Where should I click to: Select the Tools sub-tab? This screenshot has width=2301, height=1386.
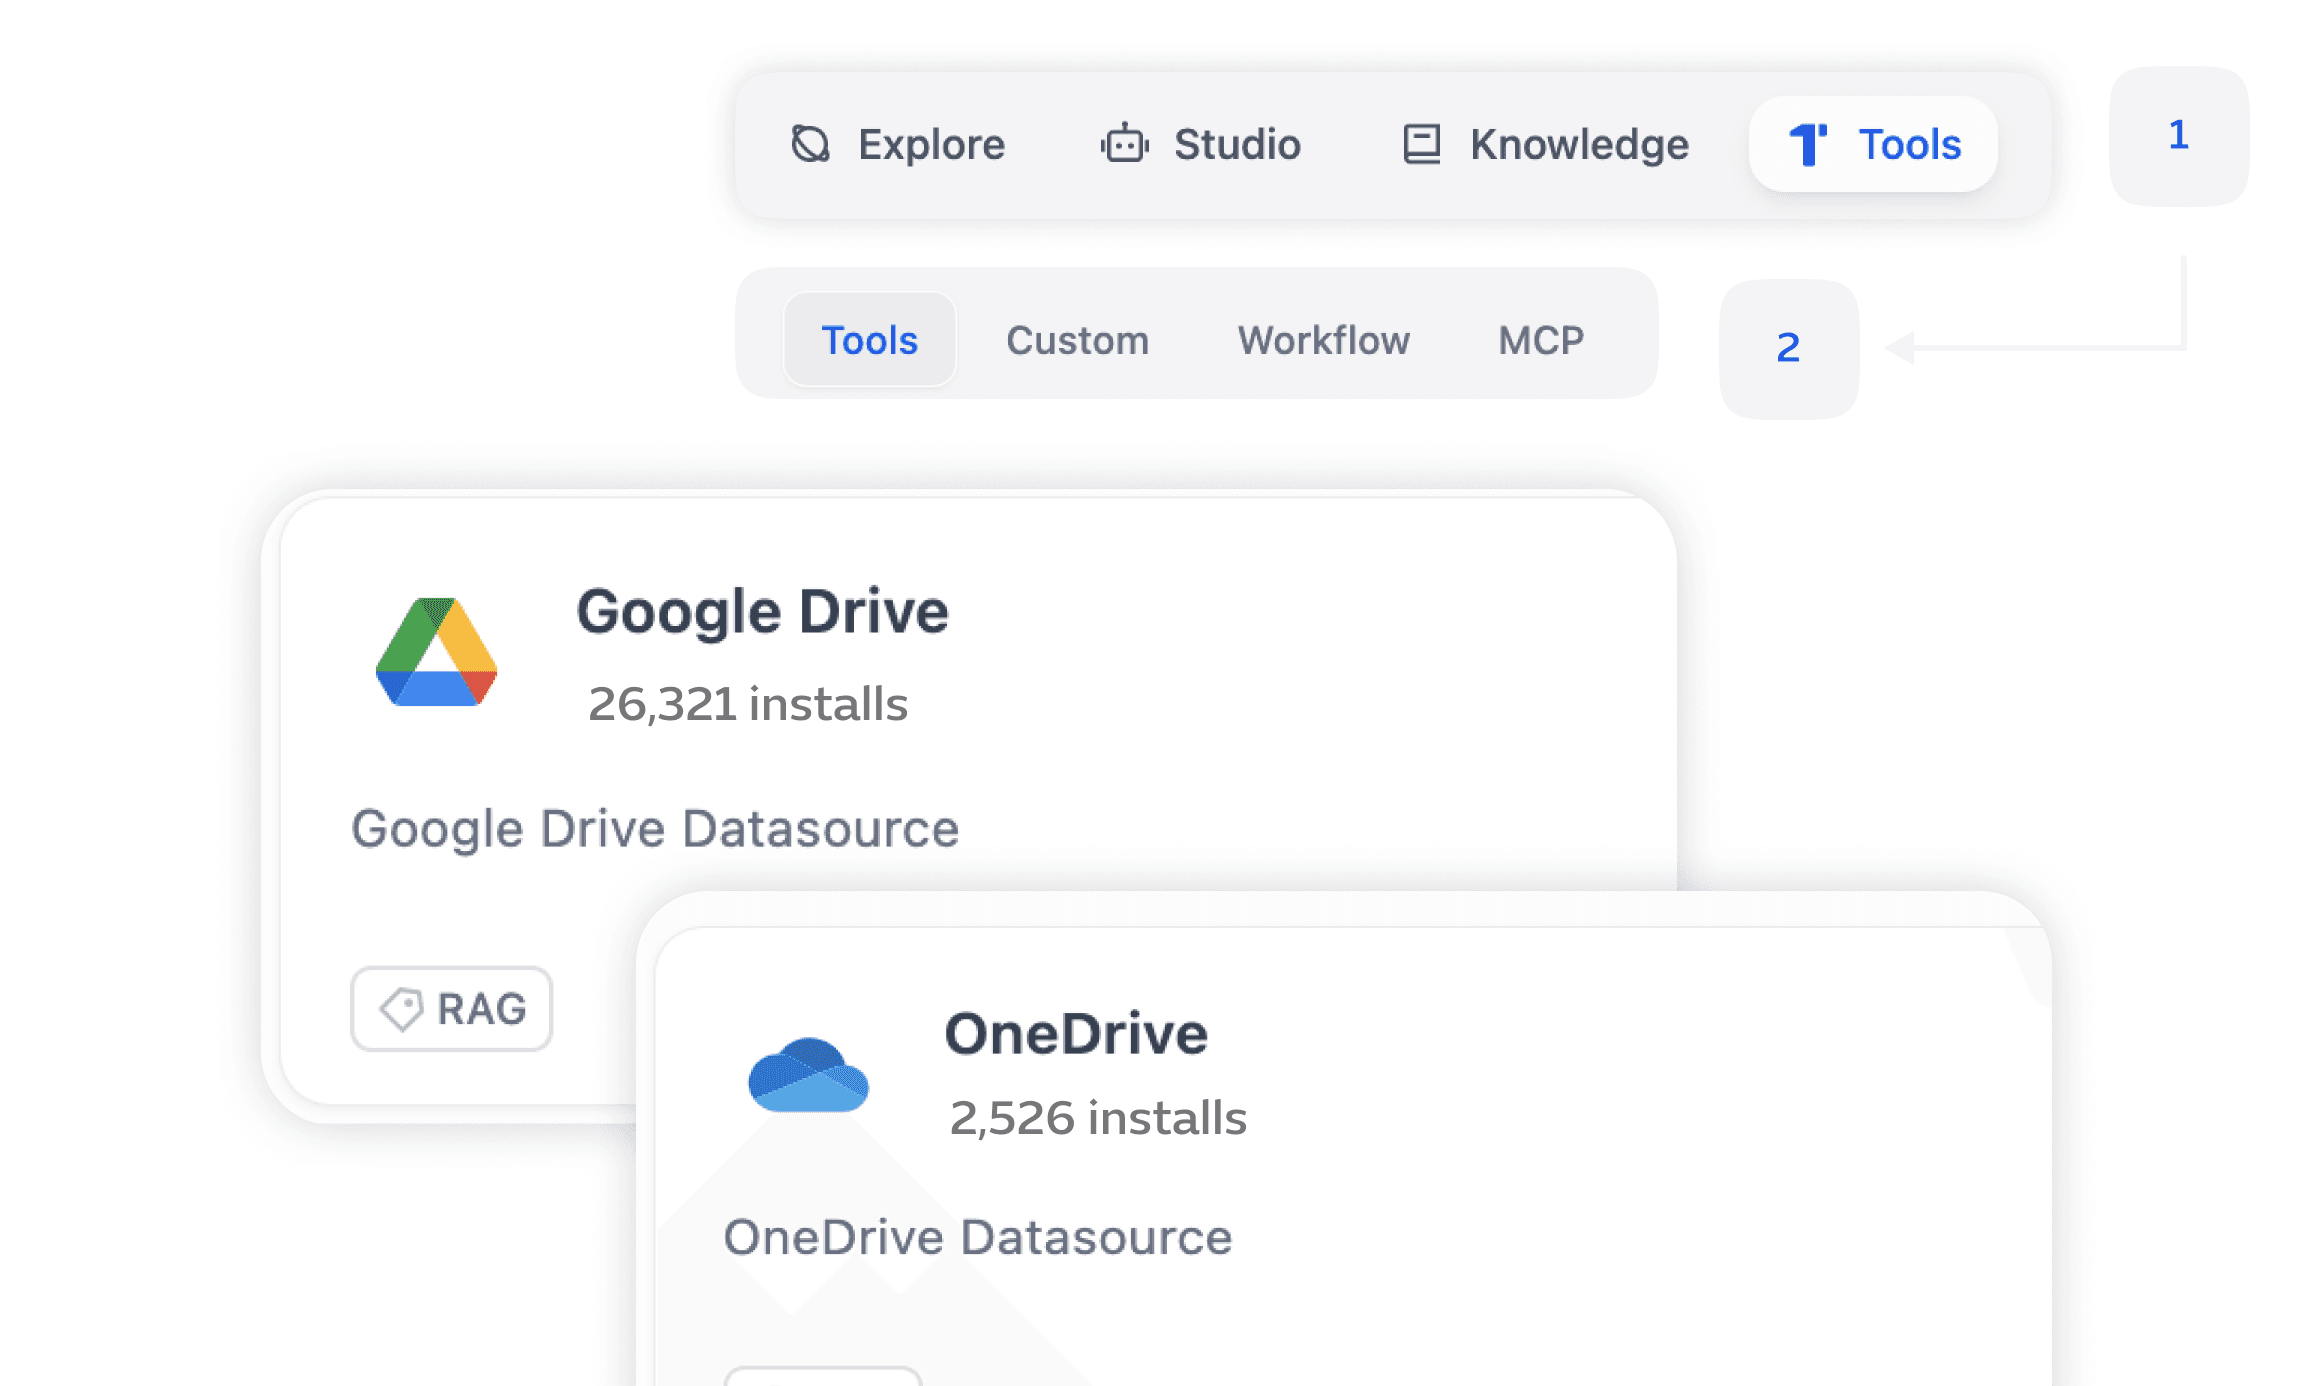(870, 340)
